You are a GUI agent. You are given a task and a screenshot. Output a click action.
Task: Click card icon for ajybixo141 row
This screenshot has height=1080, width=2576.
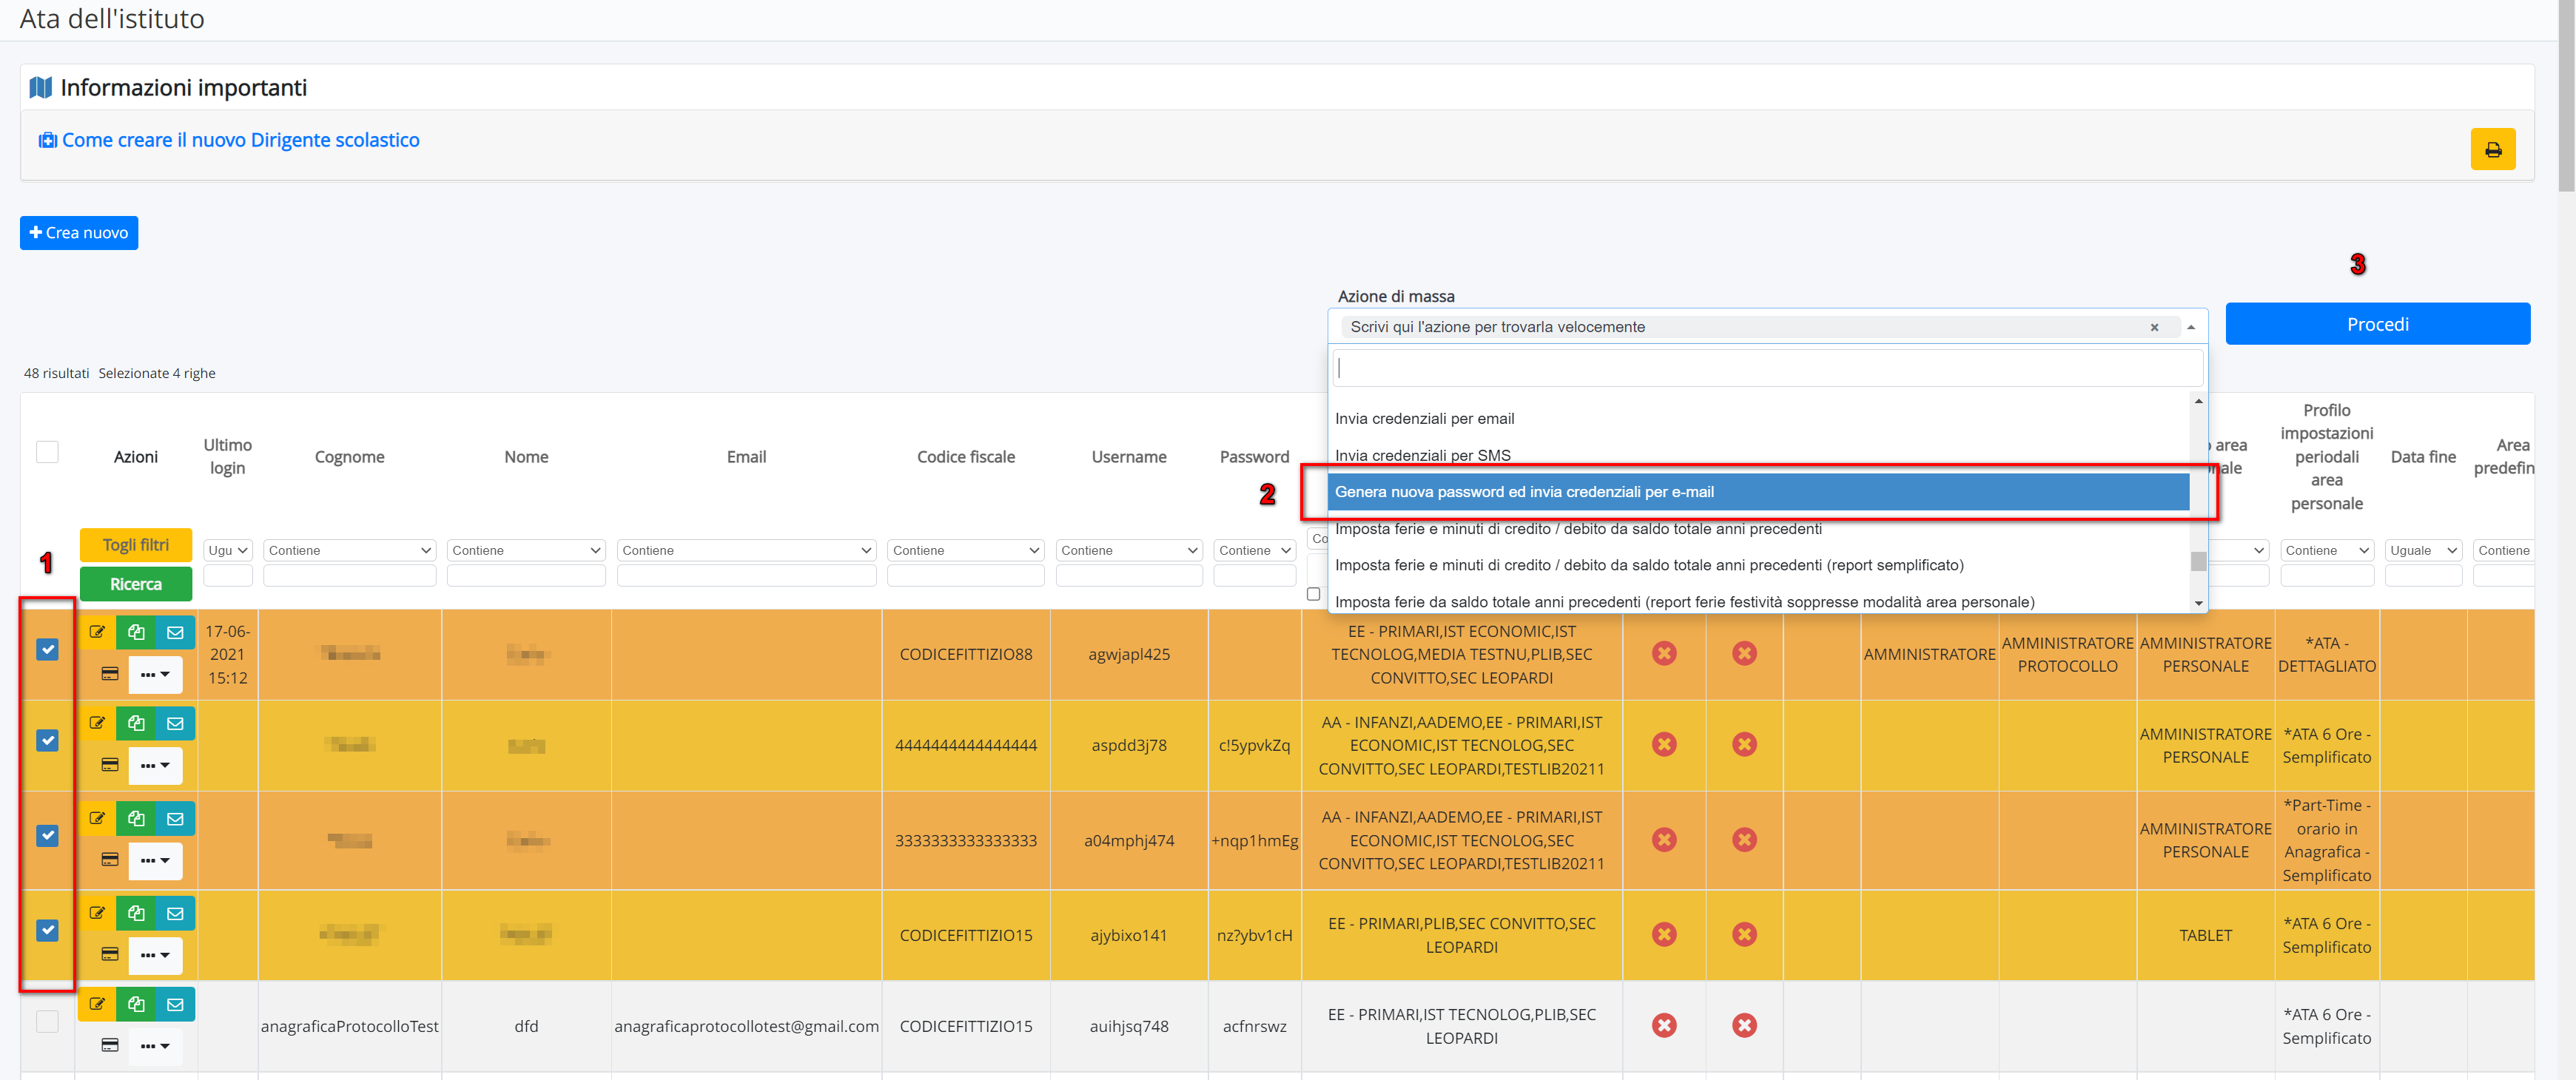pyautogui.click(x=110, y=954)
